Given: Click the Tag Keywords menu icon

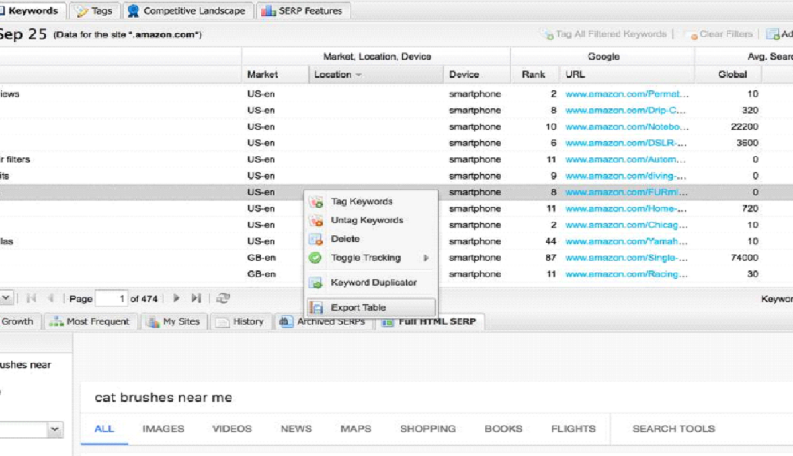Looking at the screenshot, I should [x=316, y=202].
